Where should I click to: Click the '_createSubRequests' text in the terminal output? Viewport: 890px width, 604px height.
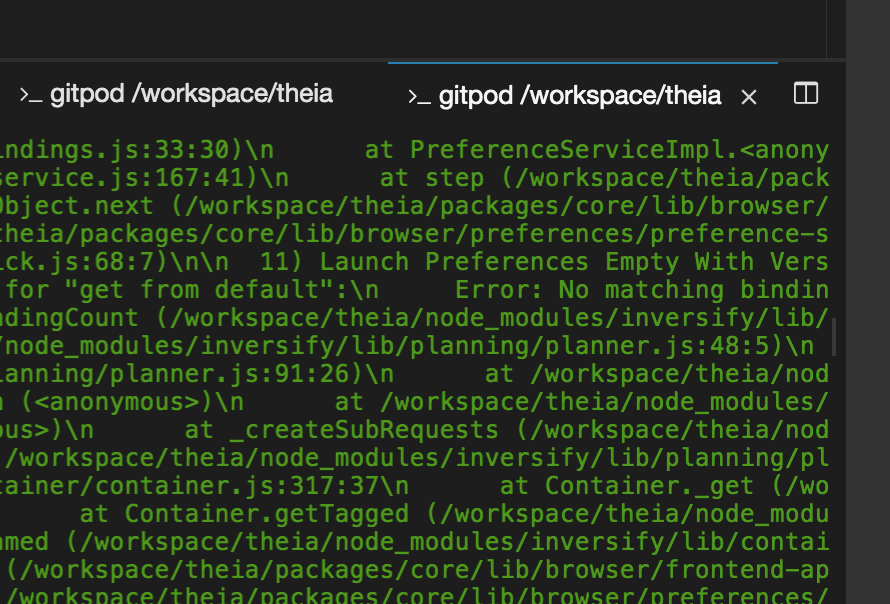coord(364,430)
